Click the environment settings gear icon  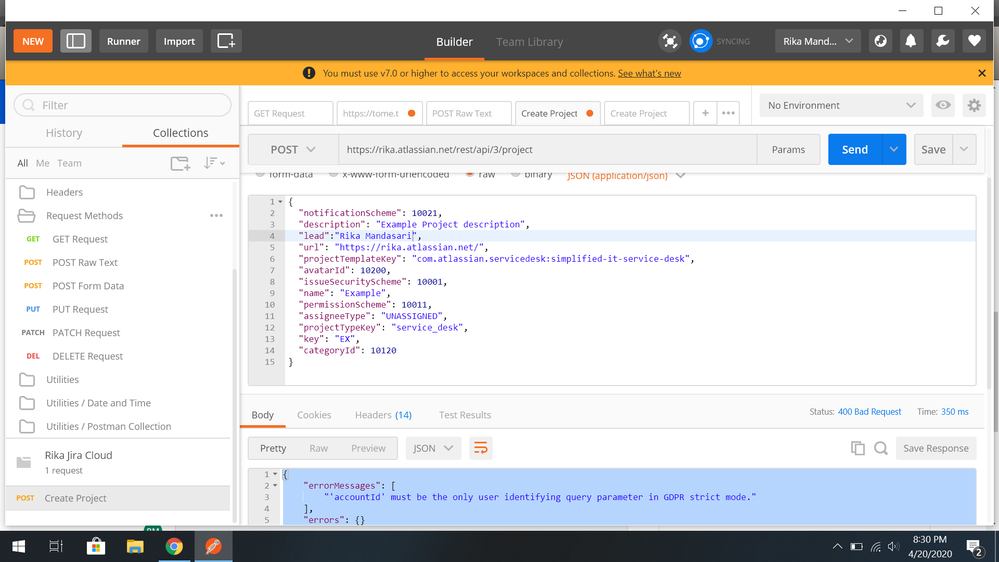973,105
